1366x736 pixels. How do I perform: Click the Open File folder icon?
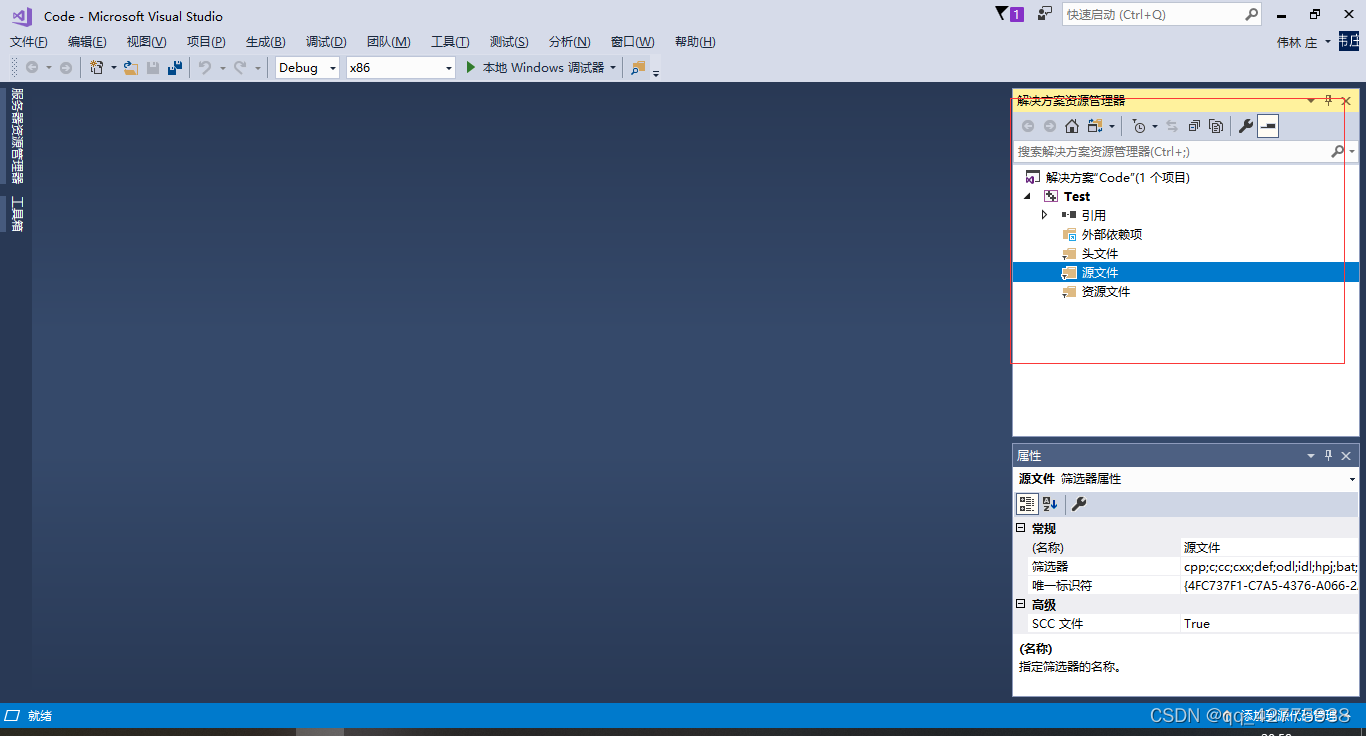coord(131,68)
